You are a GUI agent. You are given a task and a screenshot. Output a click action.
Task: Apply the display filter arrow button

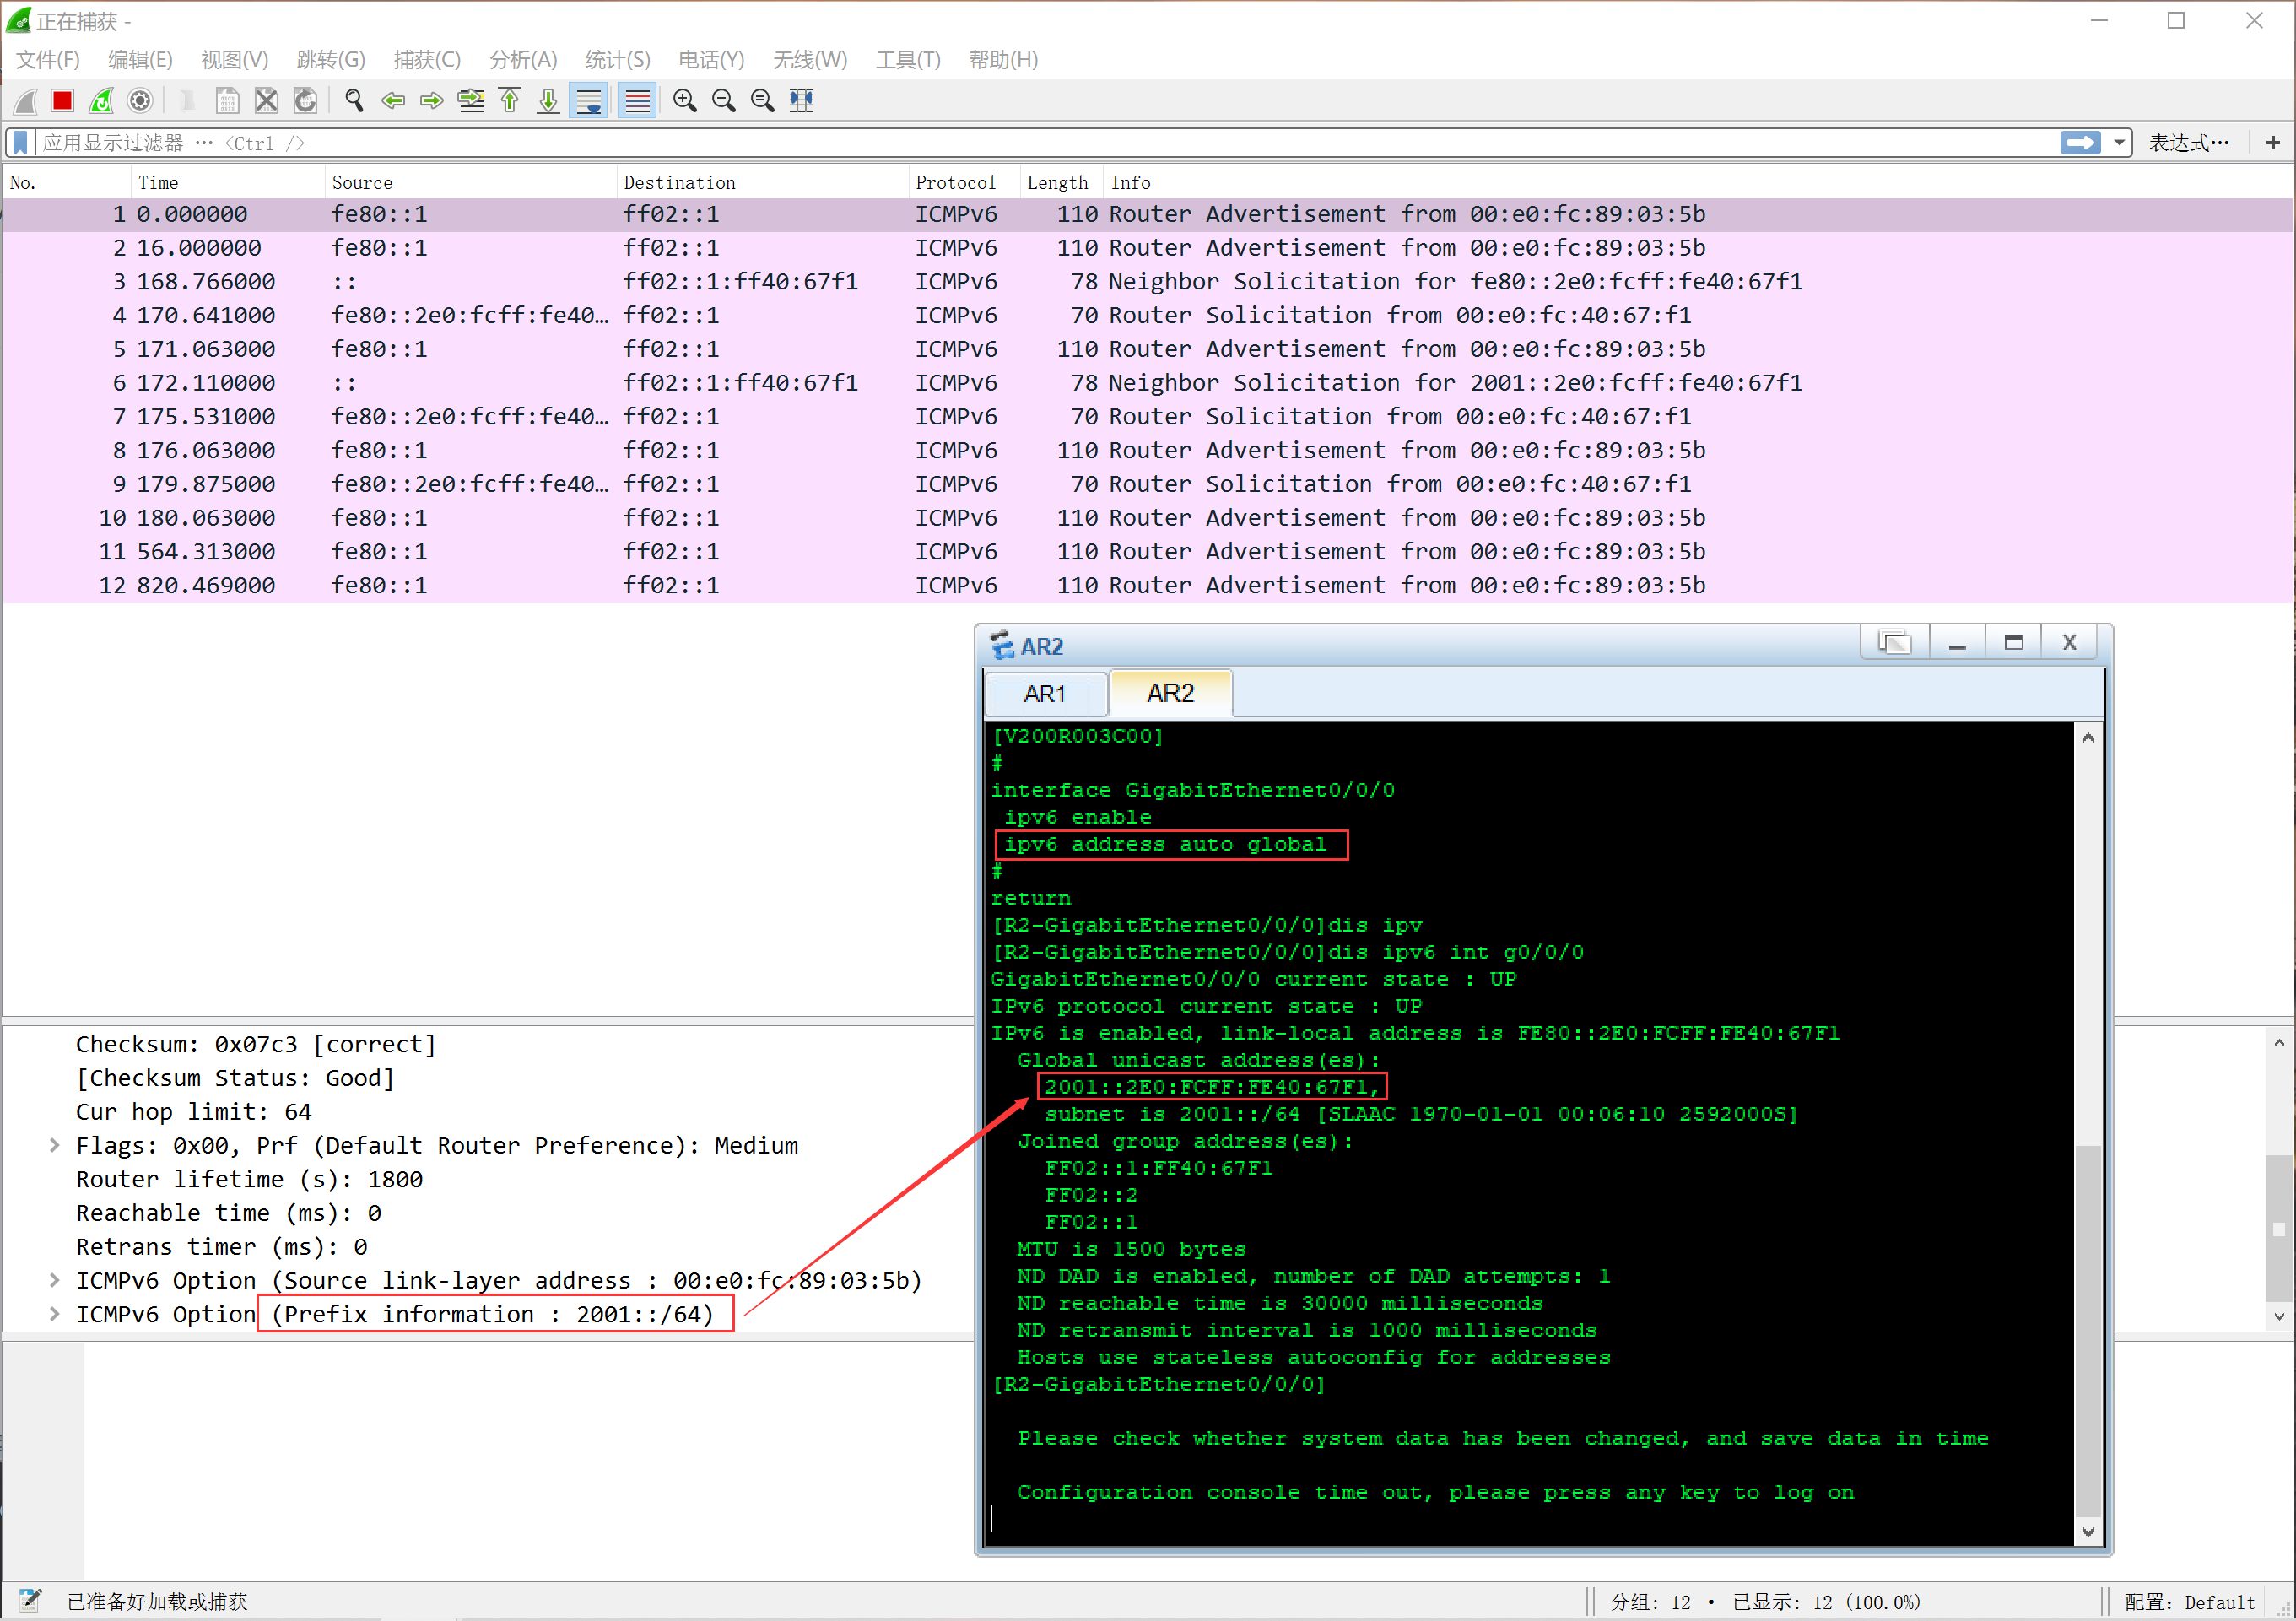(x=2080, y=143)
